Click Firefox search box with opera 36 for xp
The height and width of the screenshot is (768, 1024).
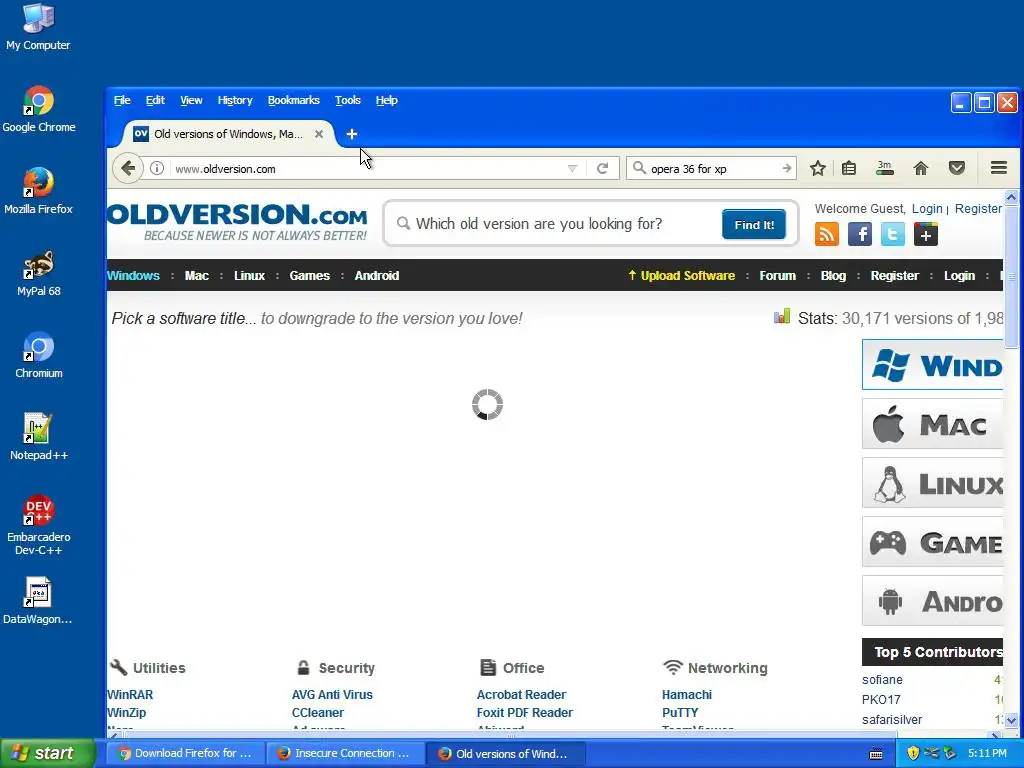tap(712, 168)
